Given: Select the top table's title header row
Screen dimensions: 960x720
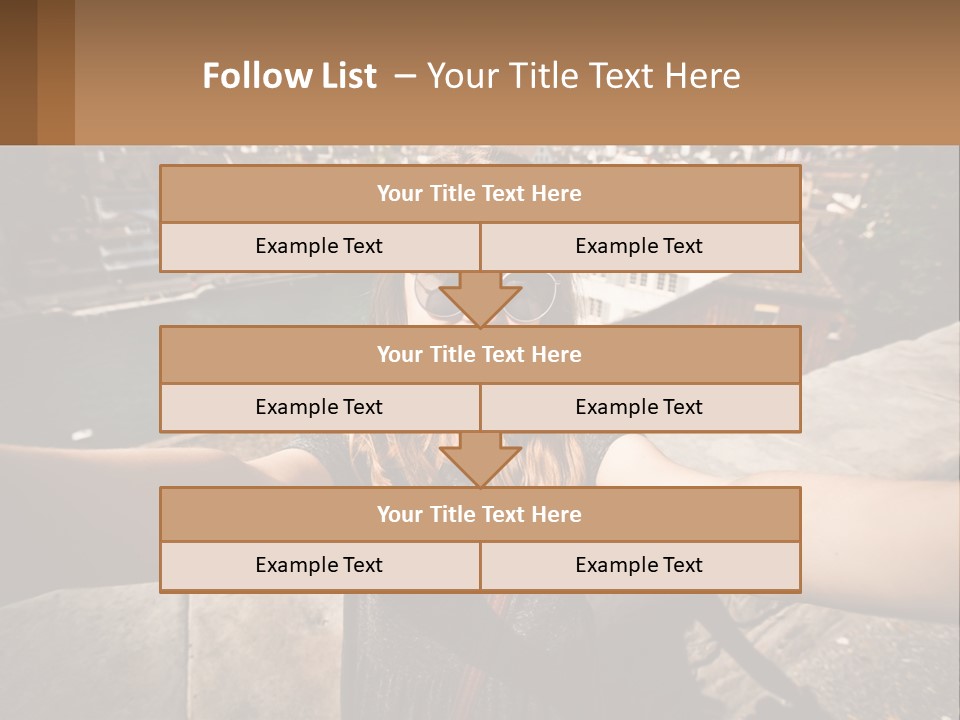Looking at the screenshot, I should tap(480, 194).
